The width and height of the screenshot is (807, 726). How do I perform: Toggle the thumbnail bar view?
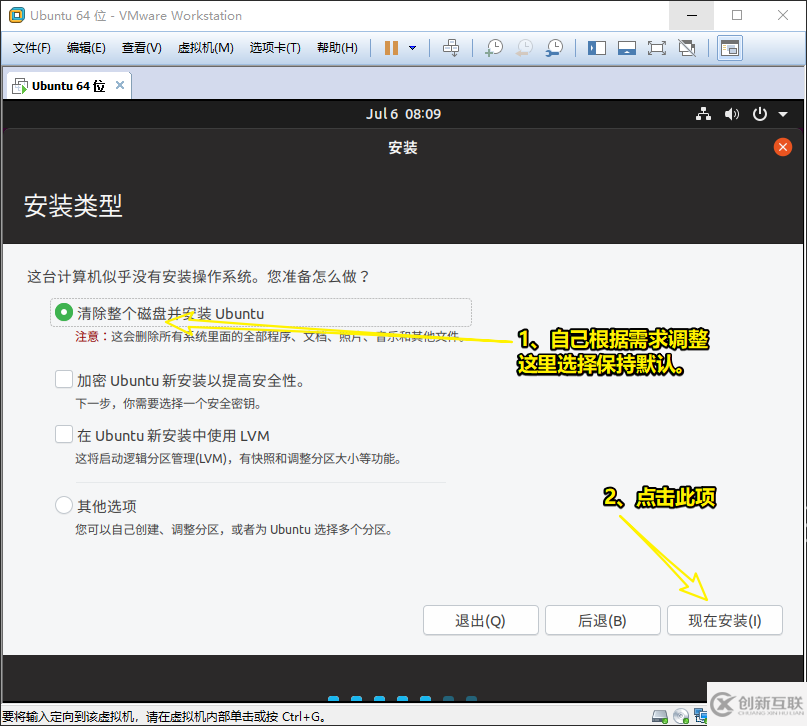pos(626,48)
